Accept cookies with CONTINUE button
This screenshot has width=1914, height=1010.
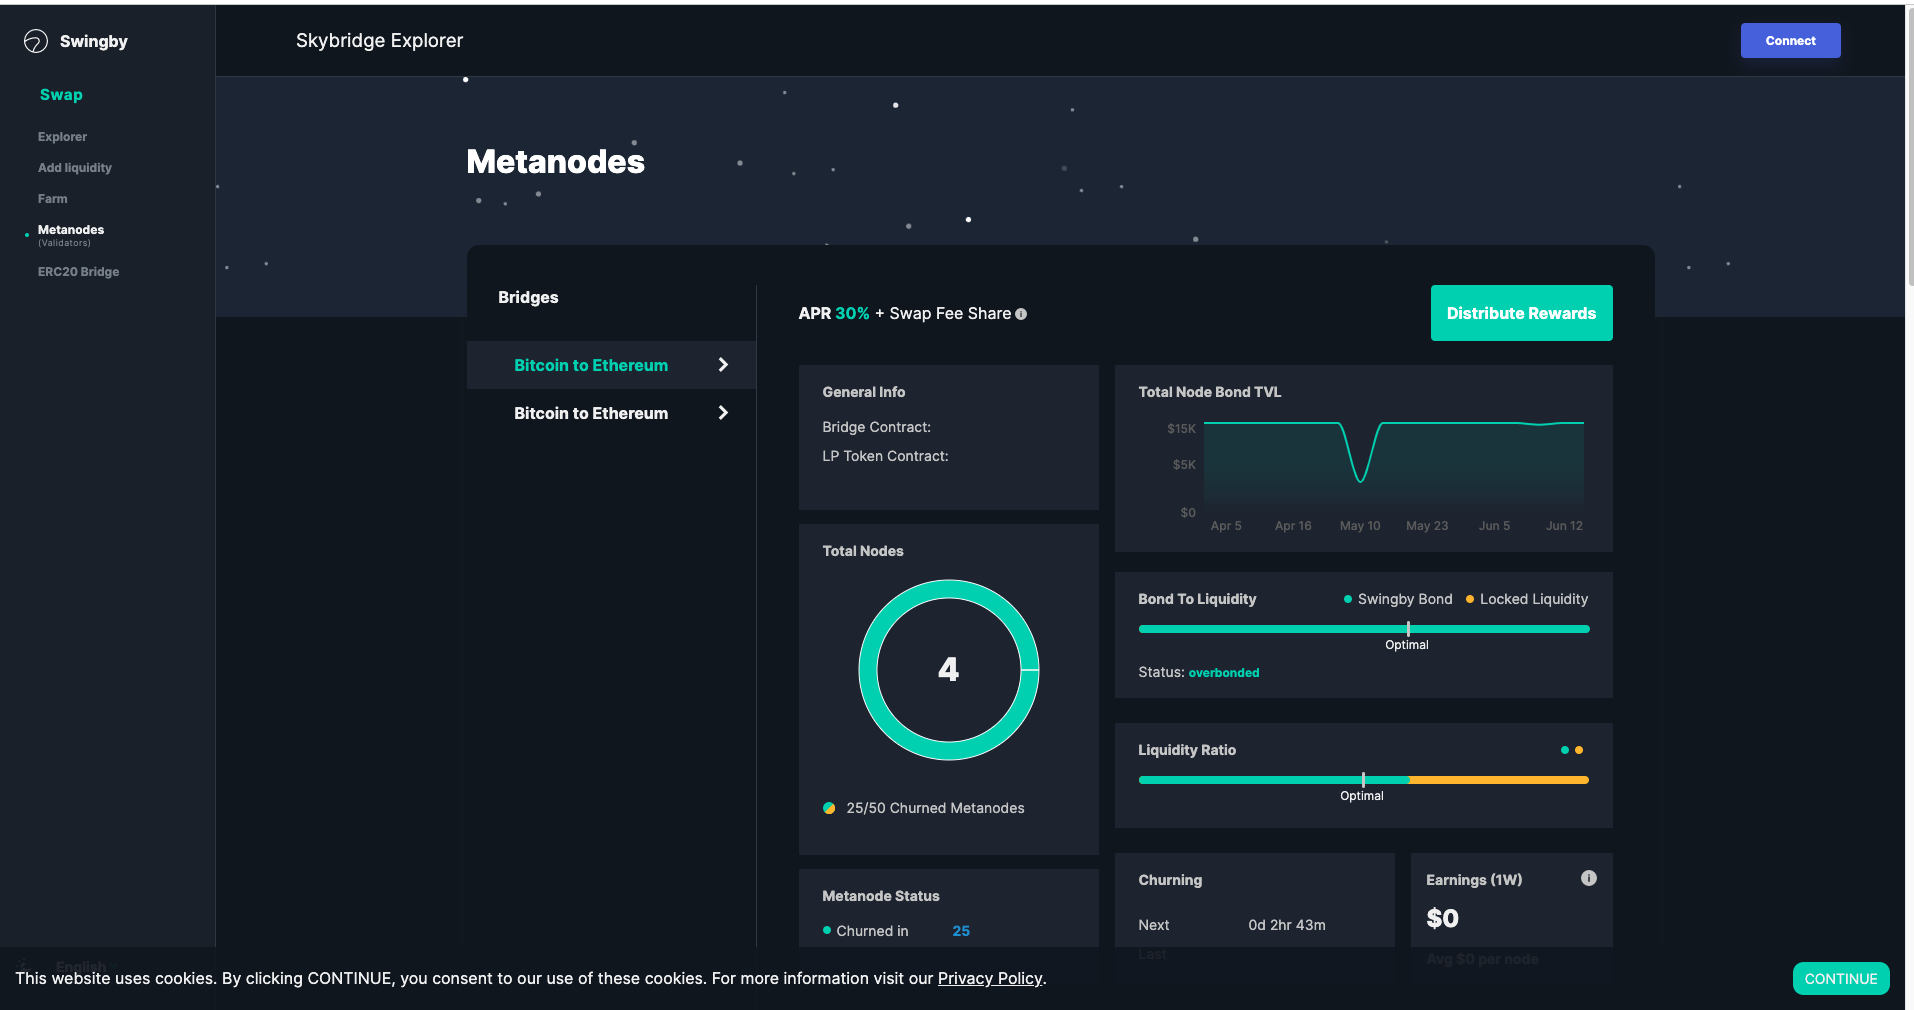(1841, 979)
